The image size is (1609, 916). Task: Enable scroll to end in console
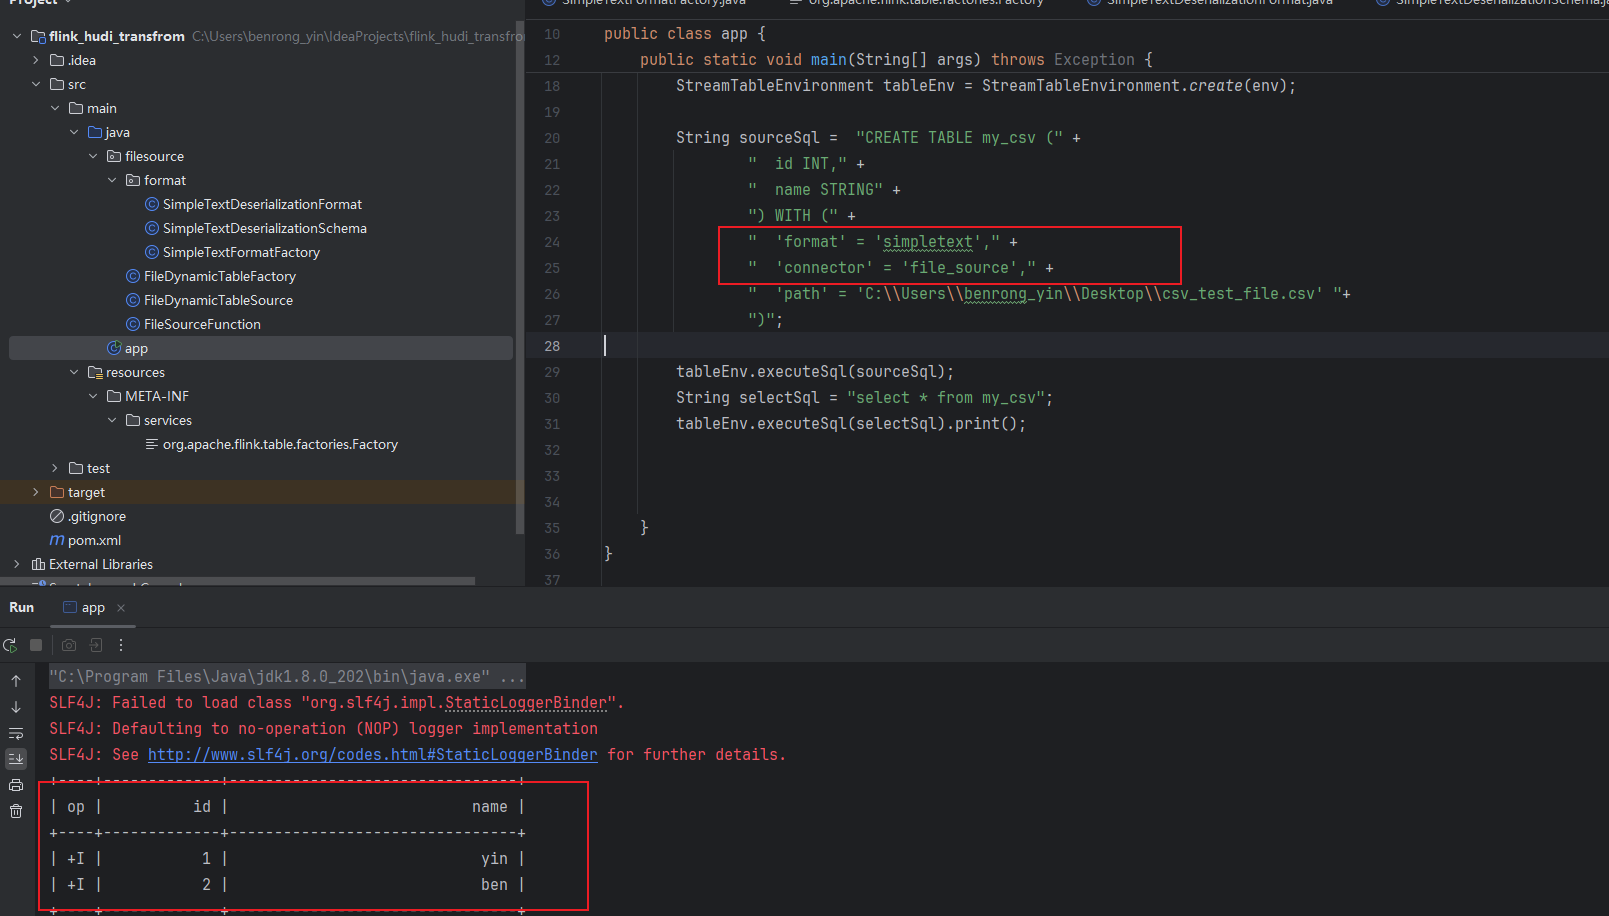(16, 758)
